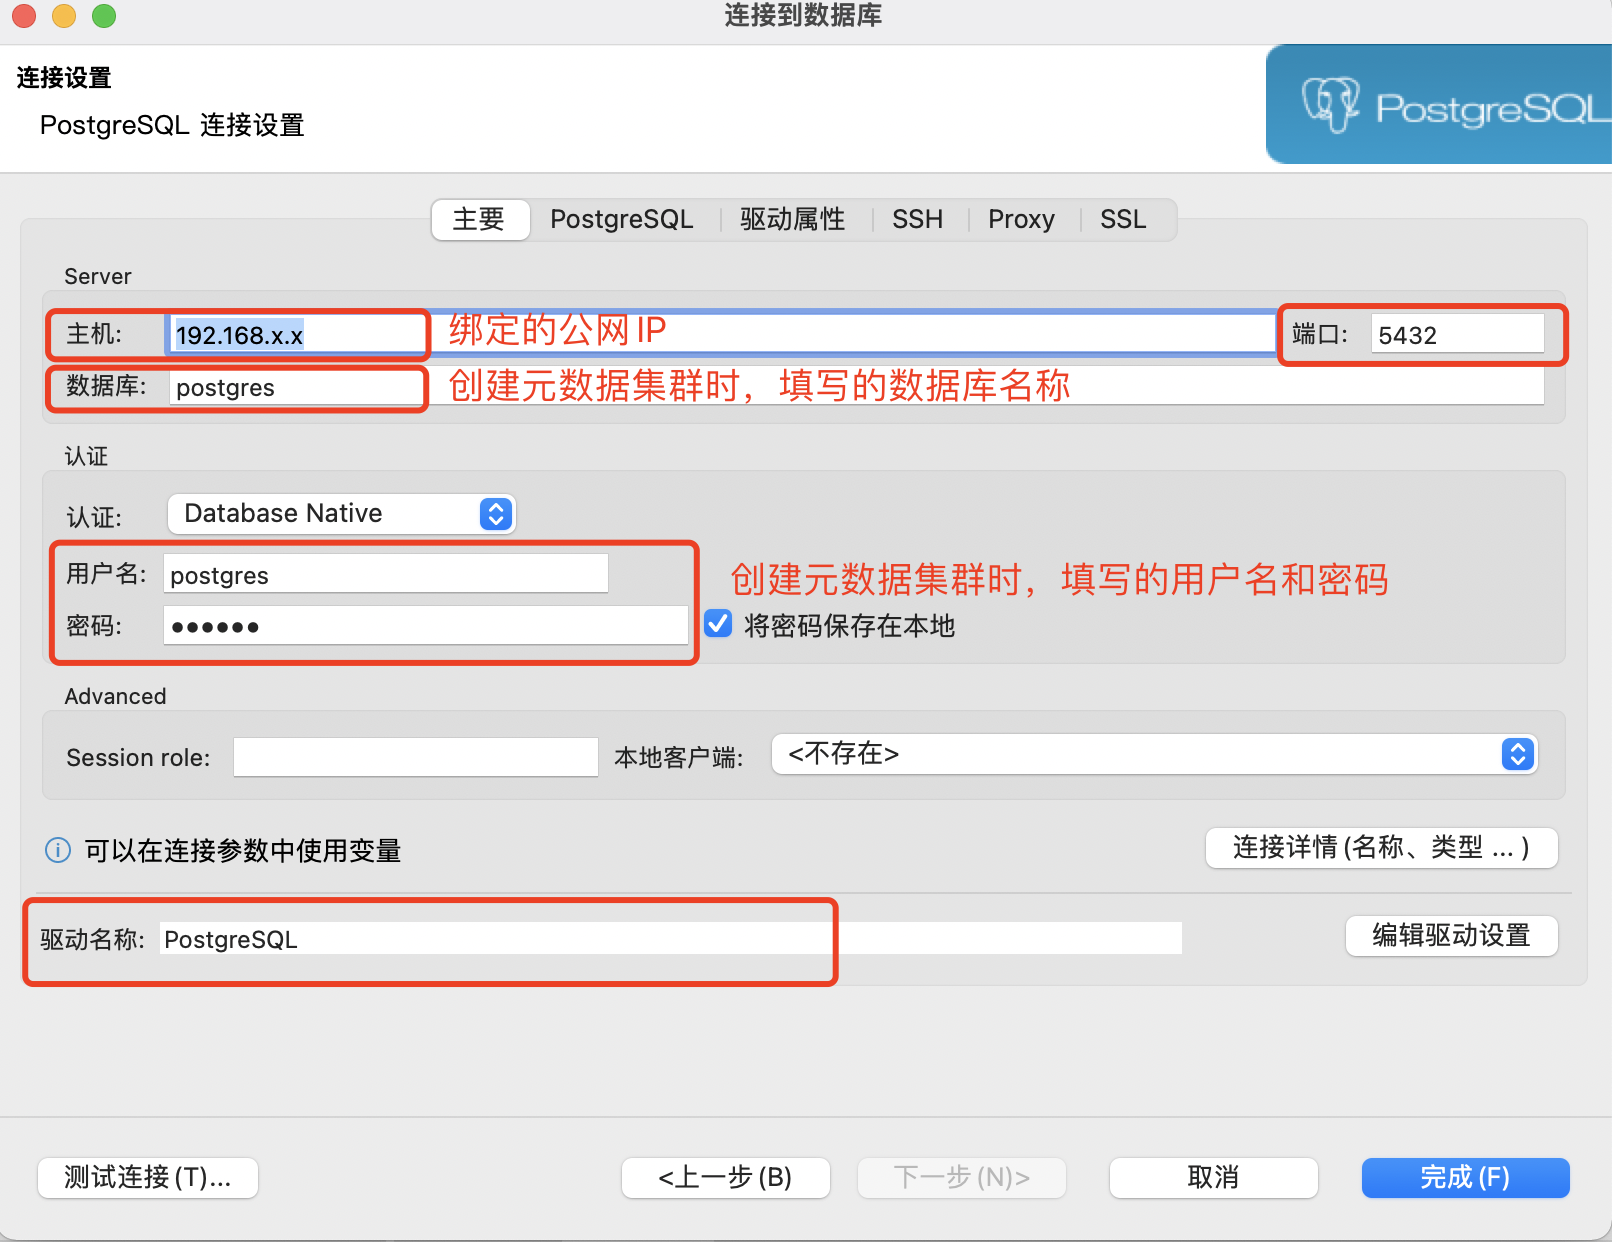Click the 测试连接 button
This screenshot has width=1612, height=1242.
[x=147, y=1178]
